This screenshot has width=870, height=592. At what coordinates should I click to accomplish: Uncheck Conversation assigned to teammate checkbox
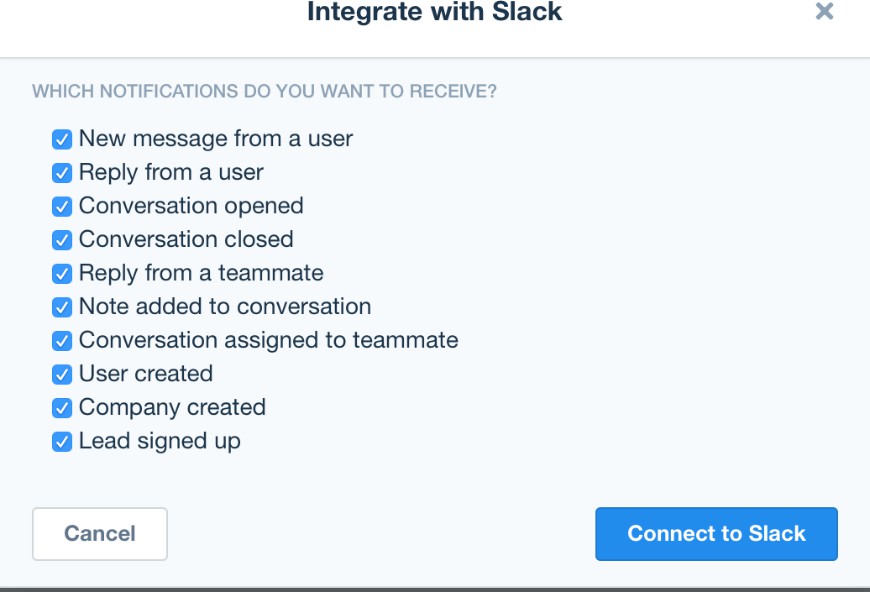coord(62,340)
